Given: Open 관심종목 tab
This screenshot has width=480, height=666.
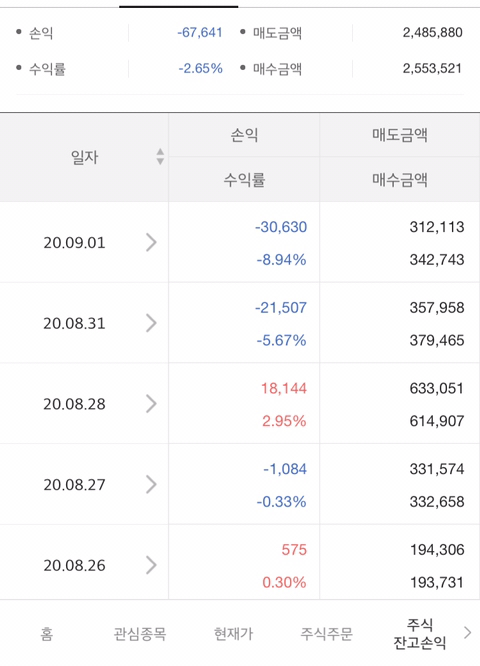Looking at the screenshot, I should 140,634.
